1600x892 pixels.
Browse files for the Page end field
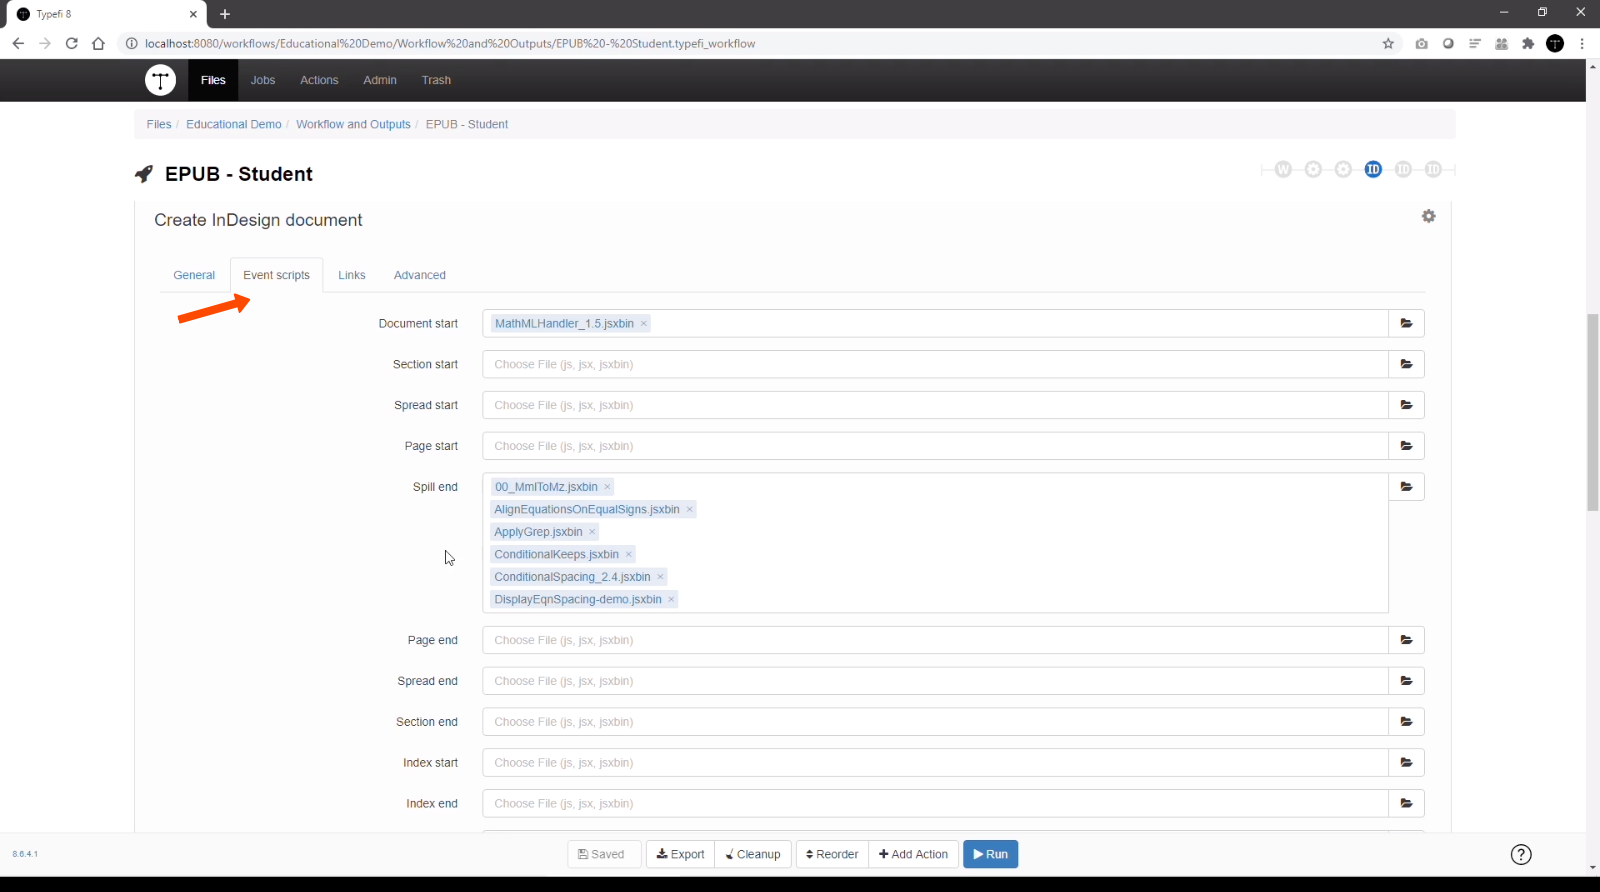1406,640
